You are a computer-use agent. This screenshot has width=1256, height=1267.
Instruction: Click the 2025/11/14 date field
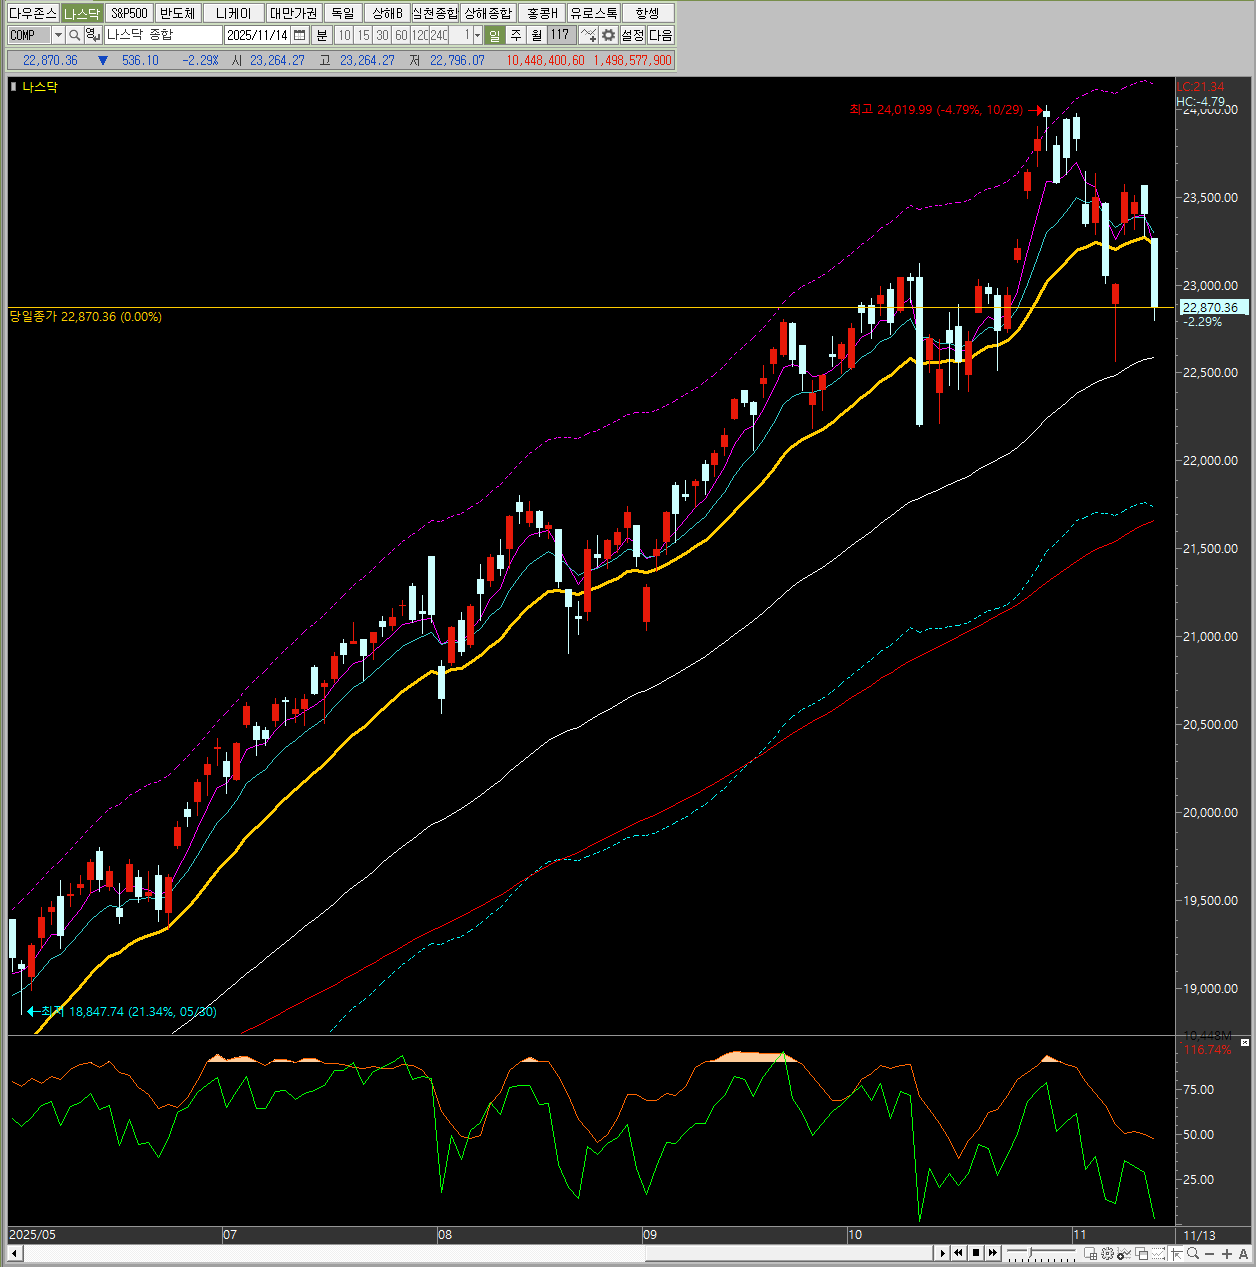click(257, 35)
